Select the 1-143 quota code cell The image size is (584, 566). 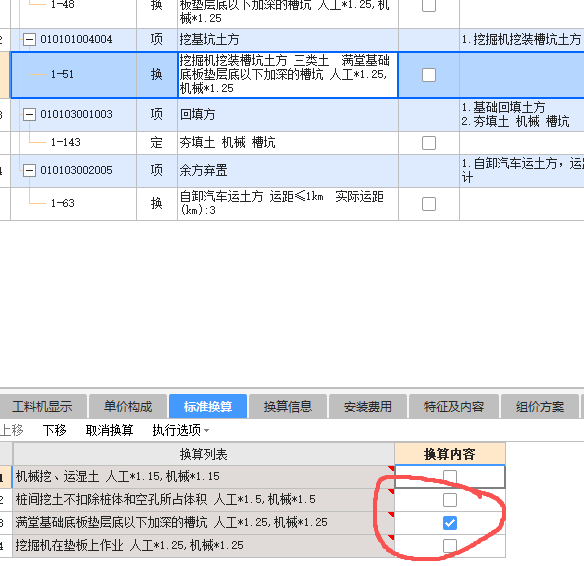[x=74, y=143]
